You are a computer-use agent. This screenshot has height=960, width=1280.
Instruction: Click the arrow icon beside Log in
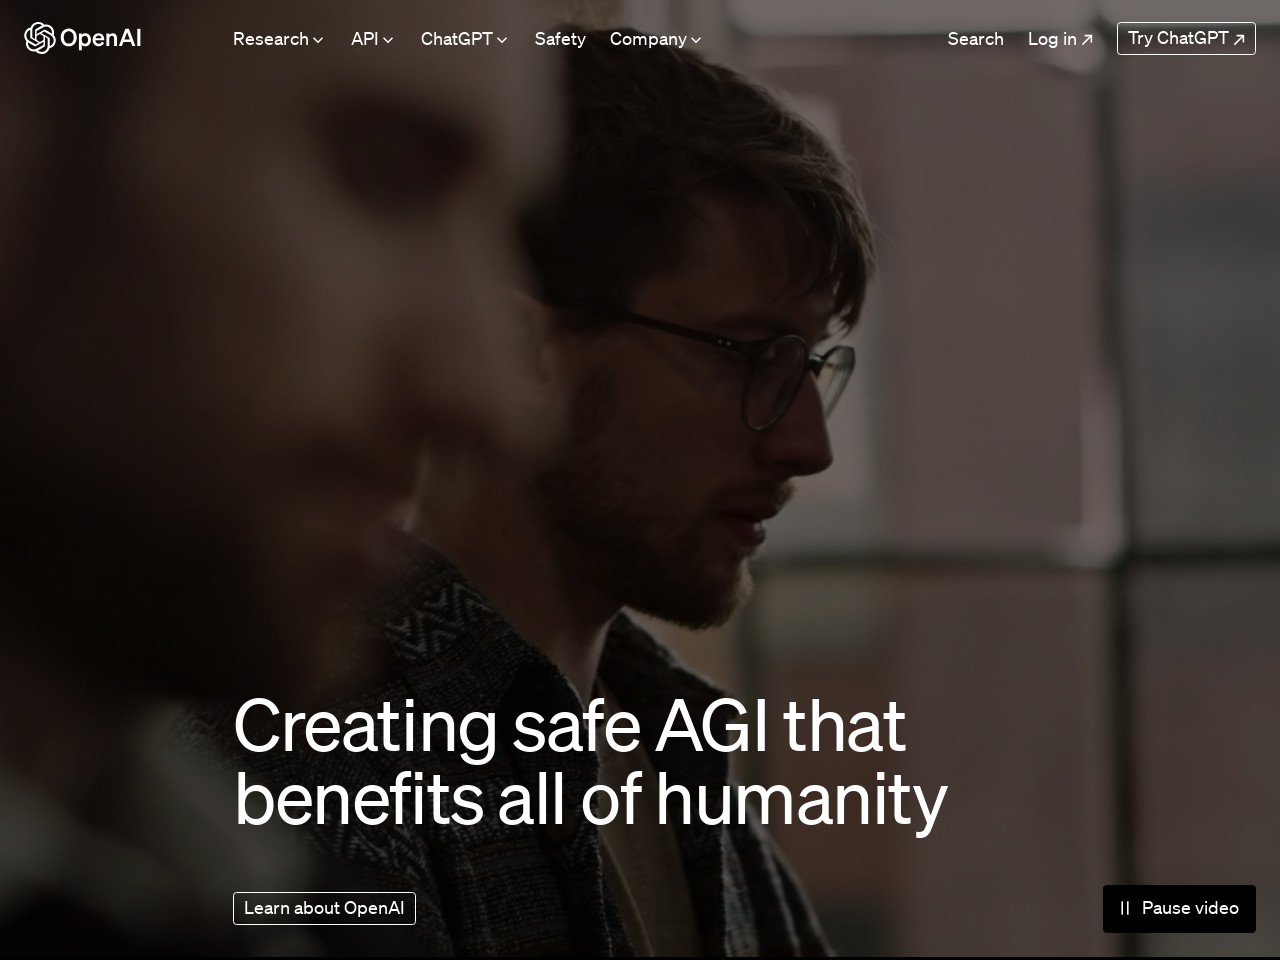[x=1087, y=40]
